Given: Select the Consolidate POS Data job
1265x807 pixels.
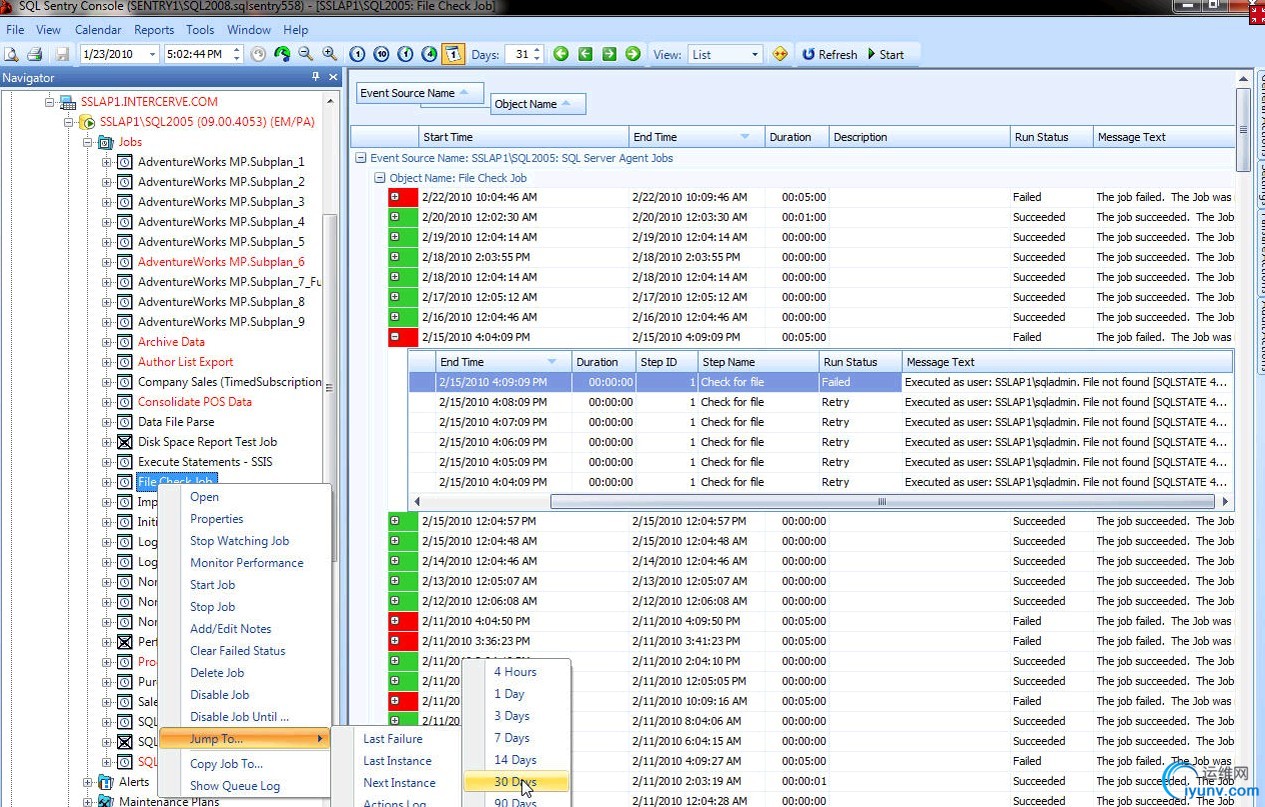Looking at the screenshot, I should pyautogui.click(x=195, y=402).
